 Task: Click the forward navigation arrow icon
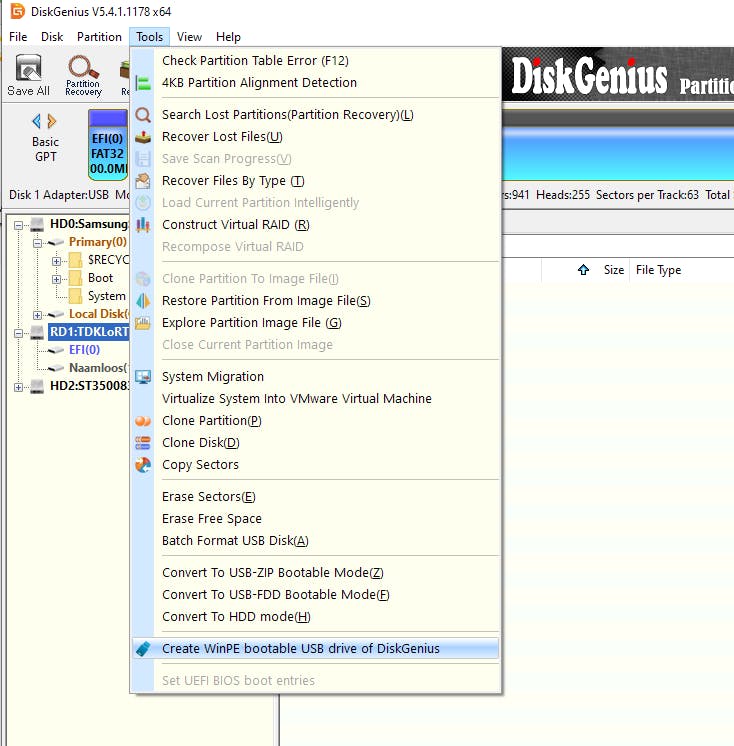coord(52,121)
